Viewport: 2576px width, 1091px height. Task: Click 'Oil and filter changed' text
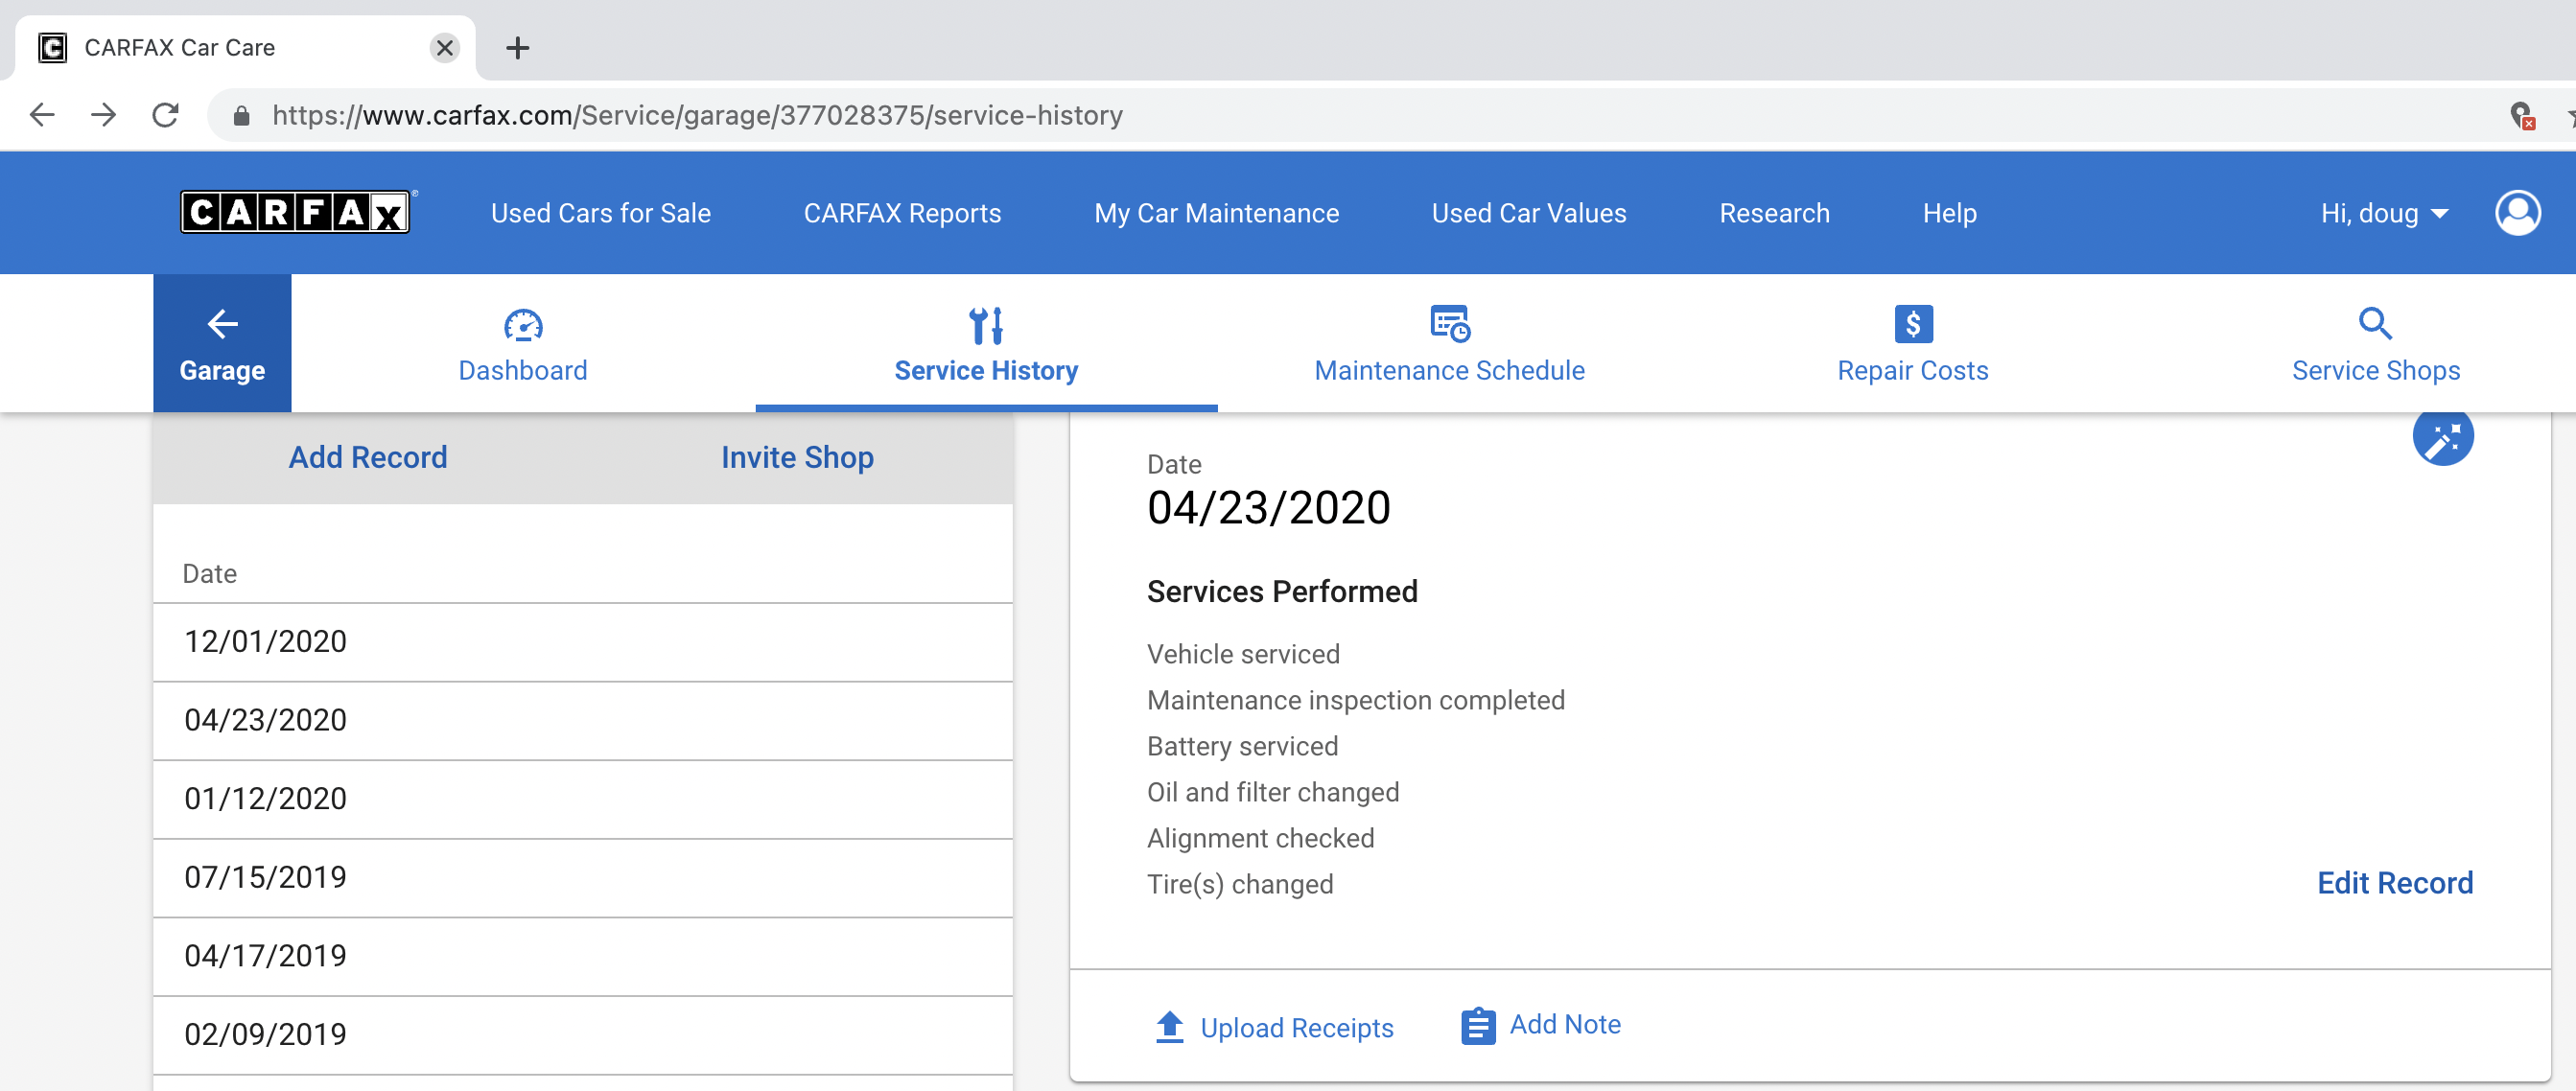(1272, 791)
